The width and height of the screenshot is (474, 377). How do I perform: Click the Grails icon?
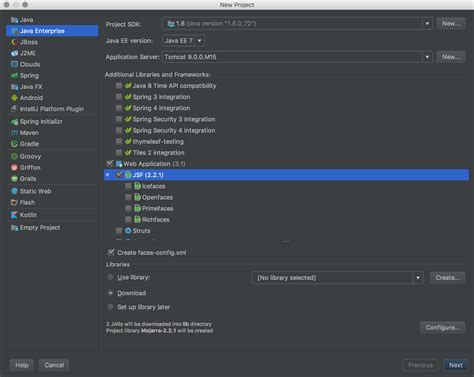[x=14, y=179]
